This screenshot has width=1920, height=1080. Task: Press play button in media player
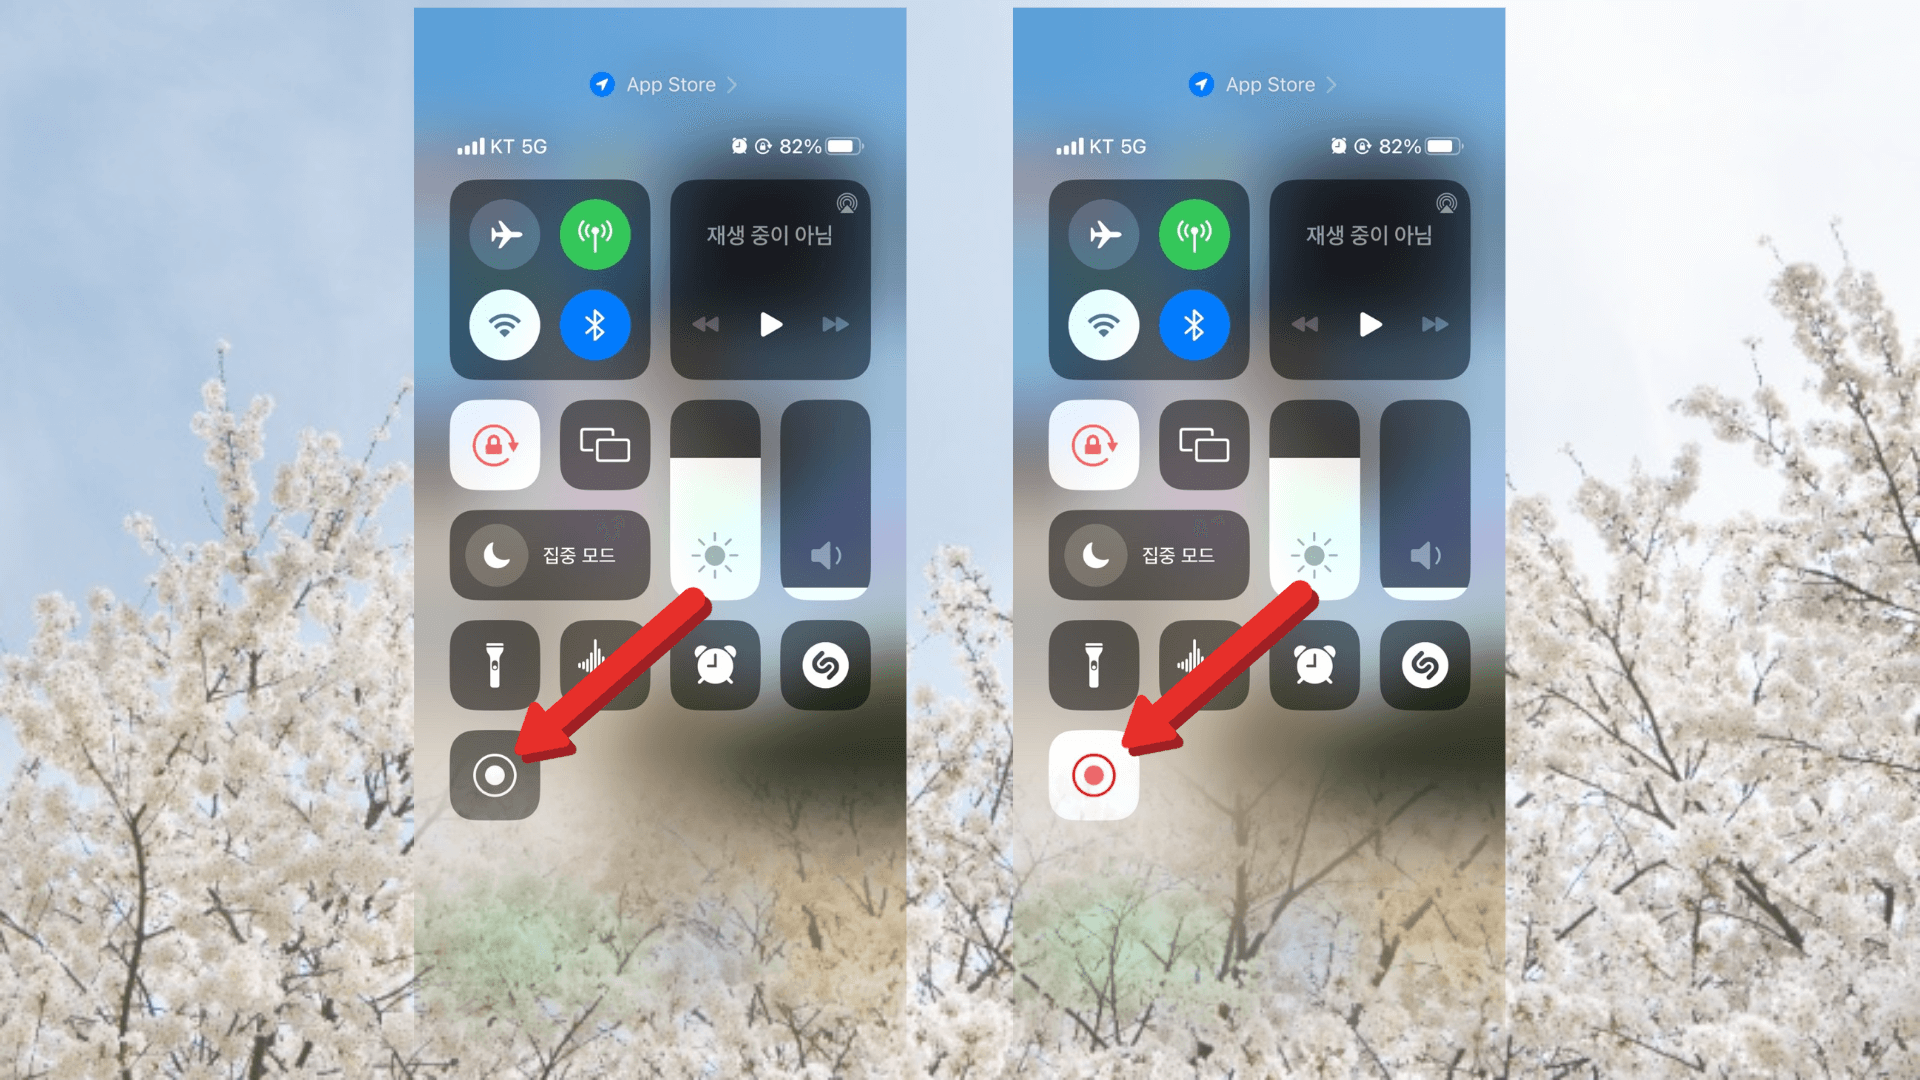(771, 323)
